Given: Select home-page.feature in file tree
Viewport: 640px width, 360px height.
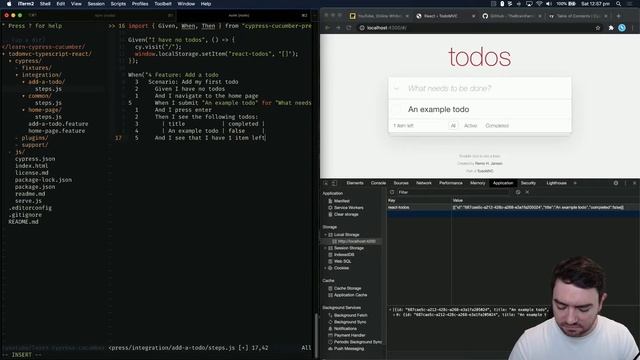Looking at the screenshot, I should click(x=57, y=131).
